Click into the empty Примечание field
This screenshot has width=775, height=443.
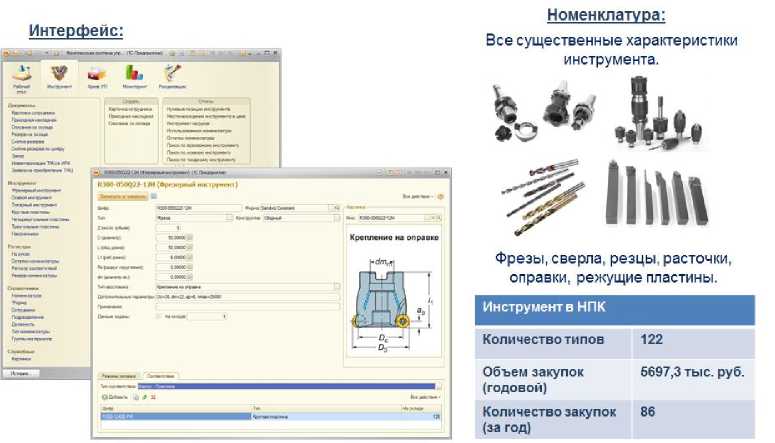[x=248, y=307]
